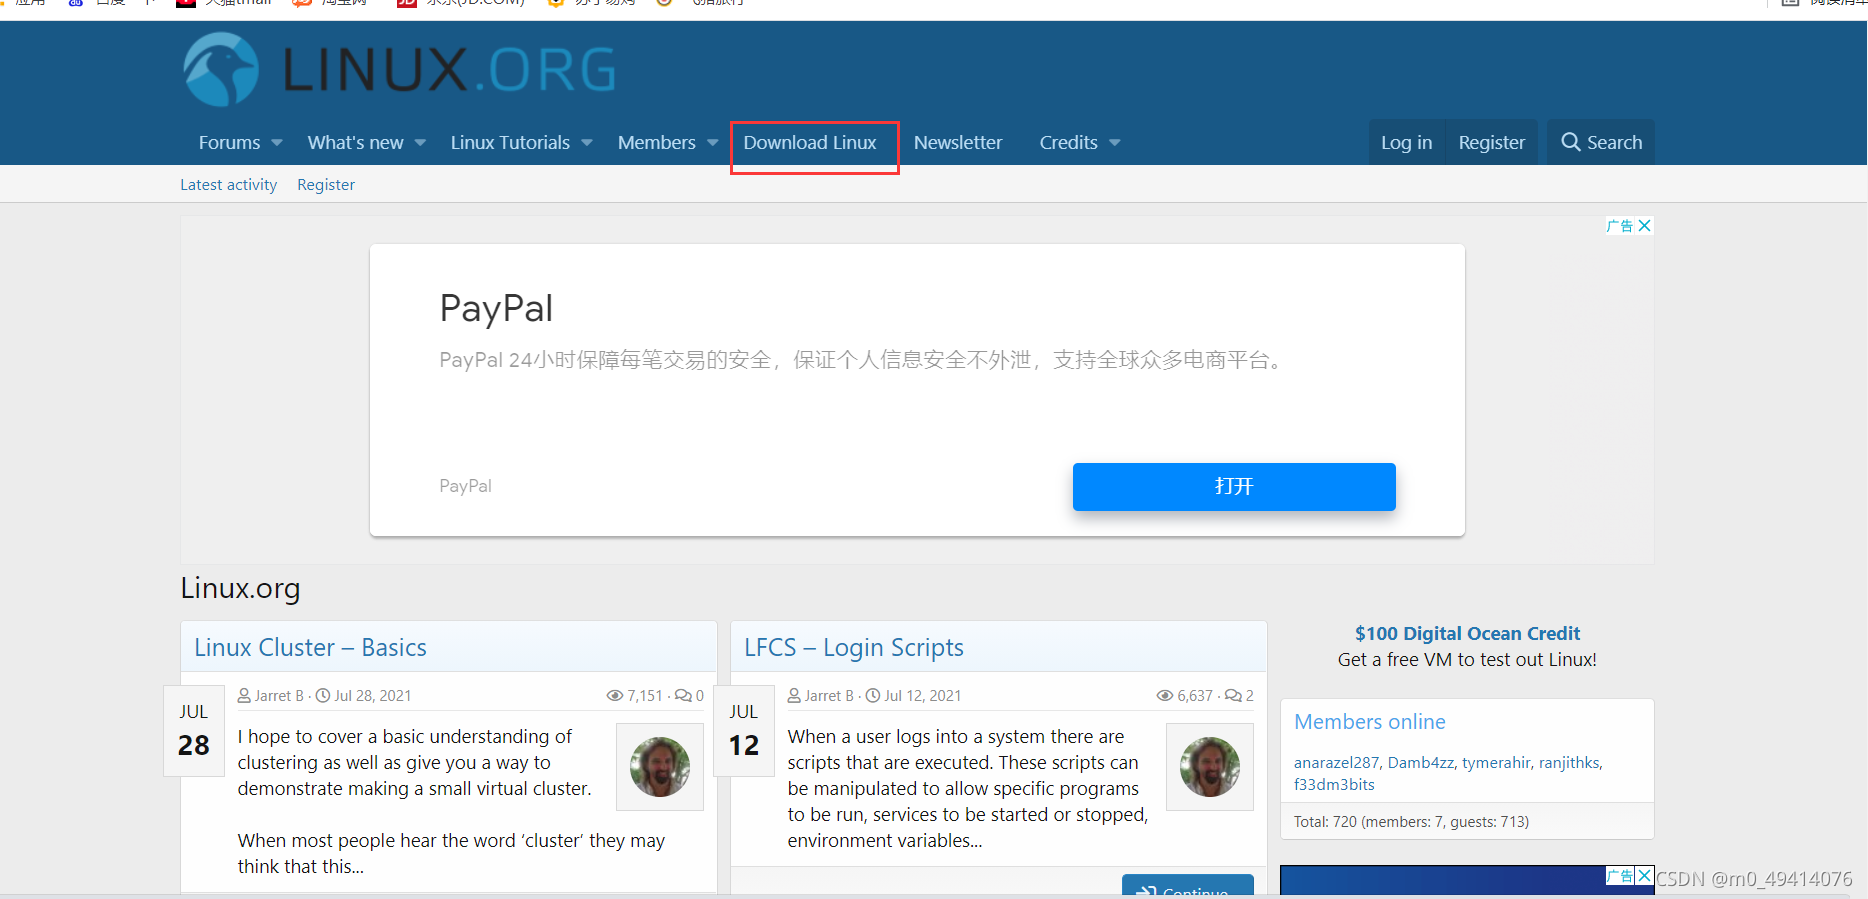Image resolution: width=1868 pixels, height=899 pixels.
Task: Open member f33dm3bits's profile
Action: pos(1334,785)
